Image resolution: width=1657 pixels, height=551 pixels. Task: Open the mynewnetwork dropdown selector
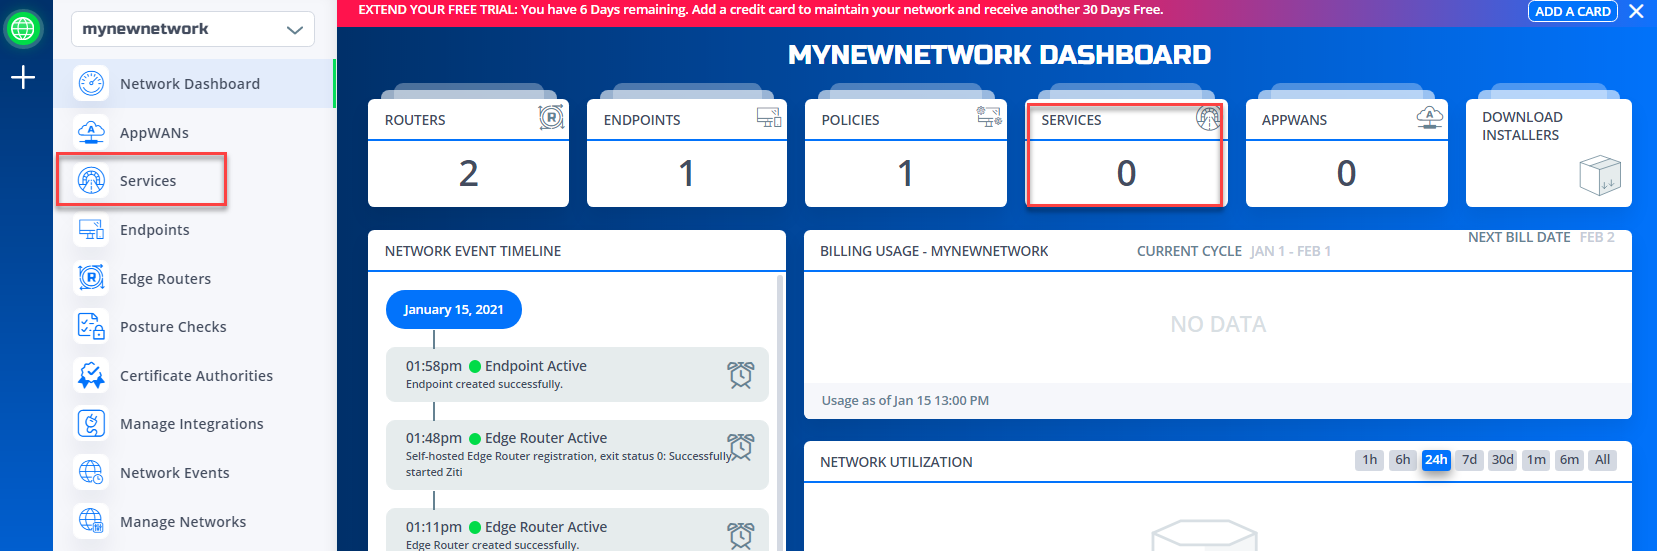coord(193,29)
